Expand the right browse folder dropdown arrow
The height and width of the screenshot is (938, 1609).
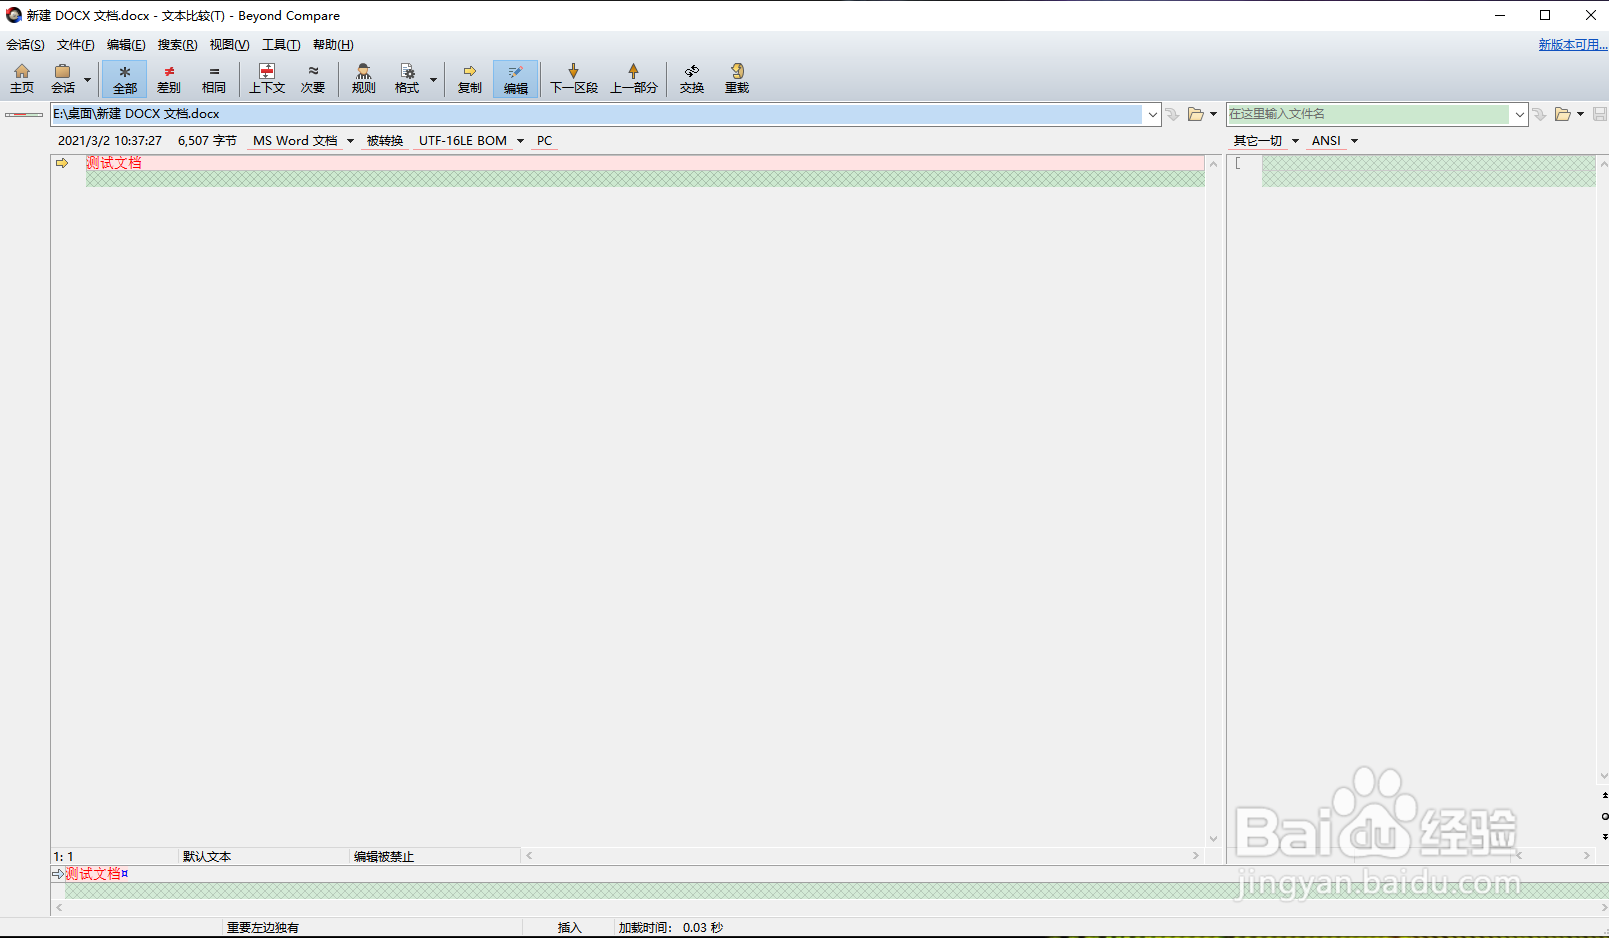(x=1580, y=114)
